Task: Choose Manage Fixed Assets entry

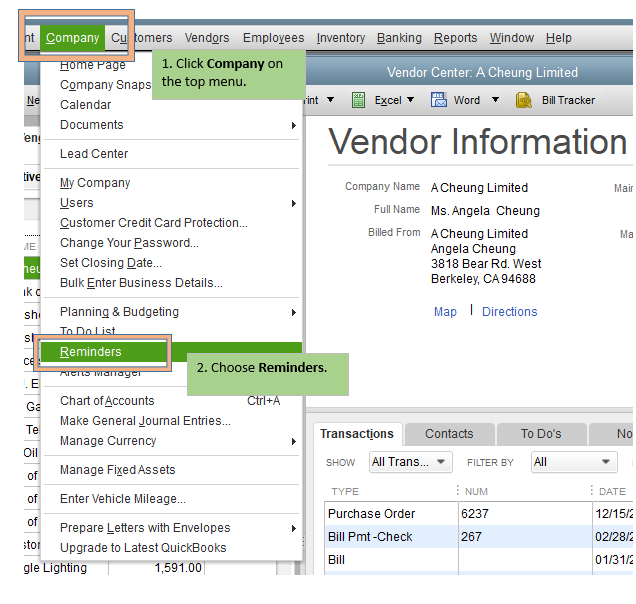Action: point(118,470)
